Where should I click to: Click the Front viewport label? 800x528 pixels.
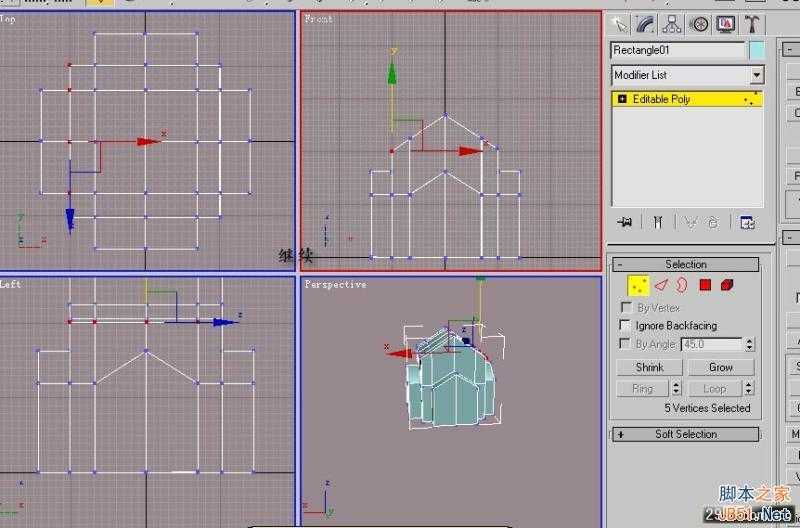click(x=319, y=19)
